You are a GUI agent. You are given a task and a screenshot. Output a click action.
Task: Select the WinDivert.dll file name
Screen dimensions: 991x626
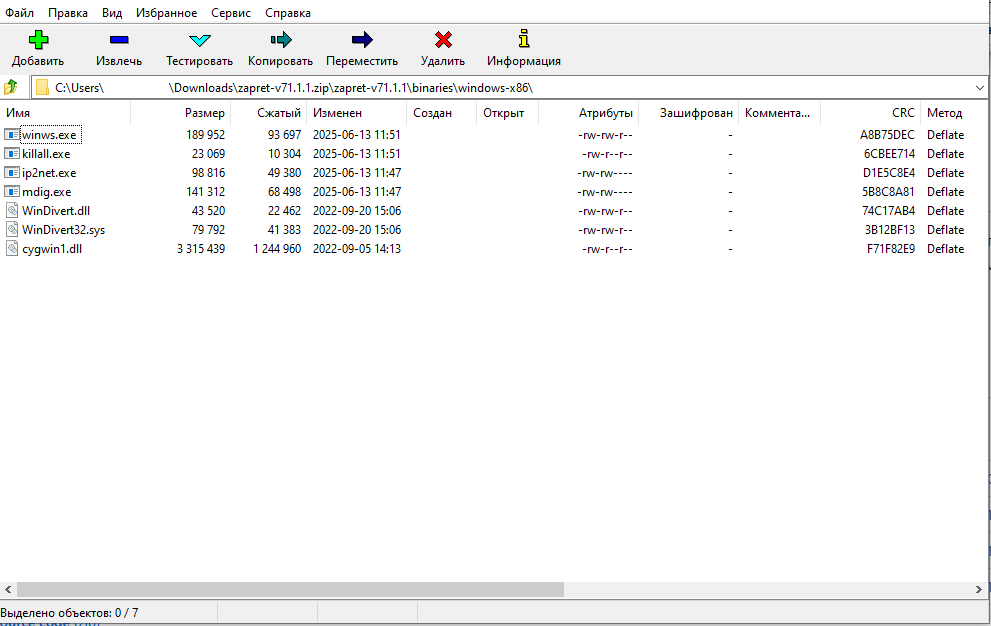[56, 211]
